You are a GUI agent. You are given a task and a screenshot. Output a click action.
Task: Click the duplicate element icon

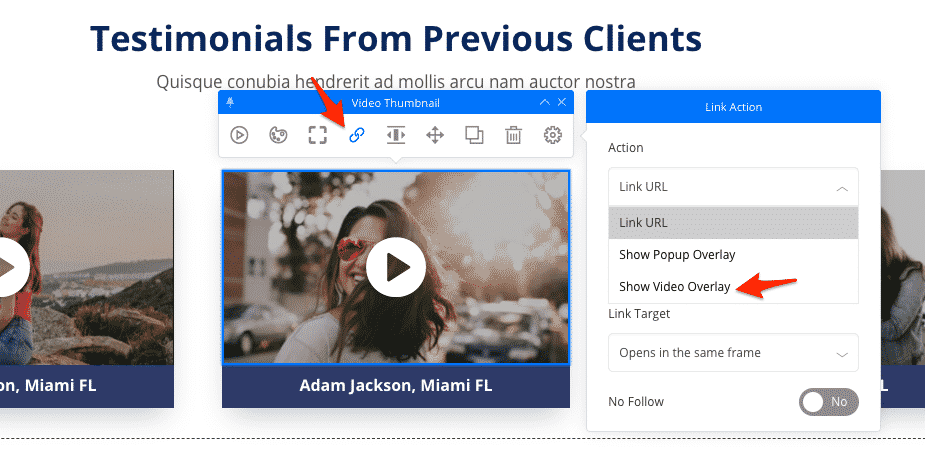click(x=474, y=135)
